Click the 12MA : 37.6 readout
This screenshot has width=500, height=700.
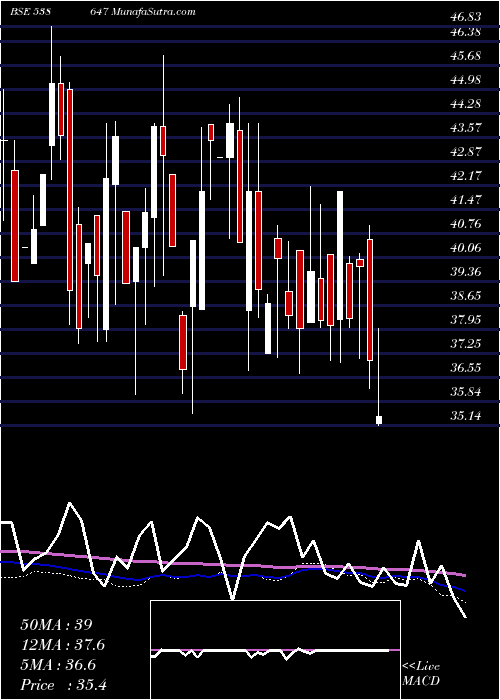(x=63, y=645)
